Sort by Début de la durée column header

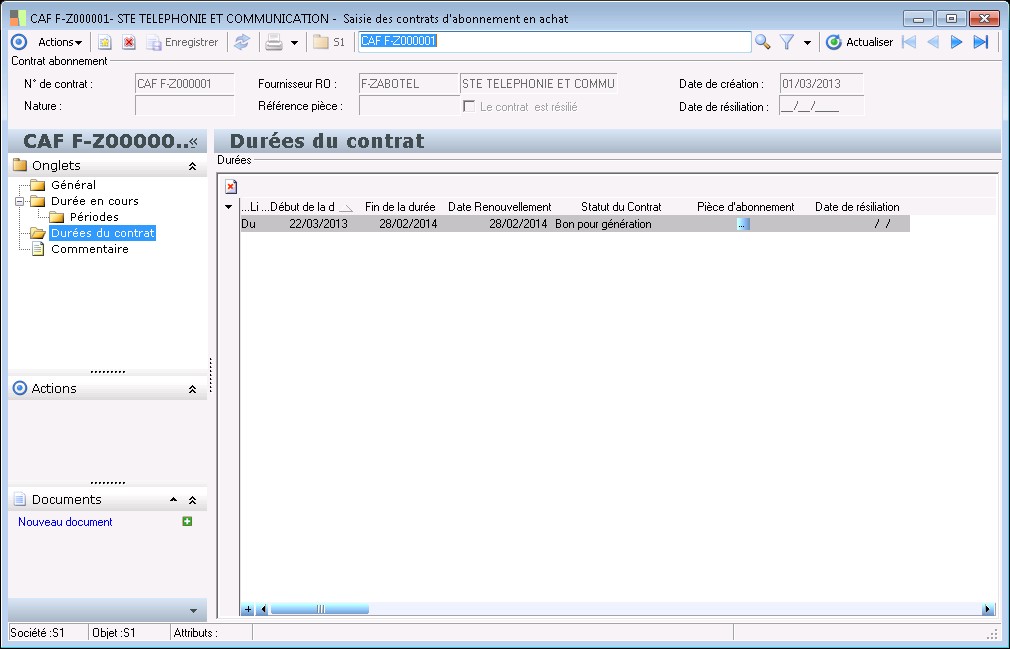pyautogui.click(x=311, y=207)
